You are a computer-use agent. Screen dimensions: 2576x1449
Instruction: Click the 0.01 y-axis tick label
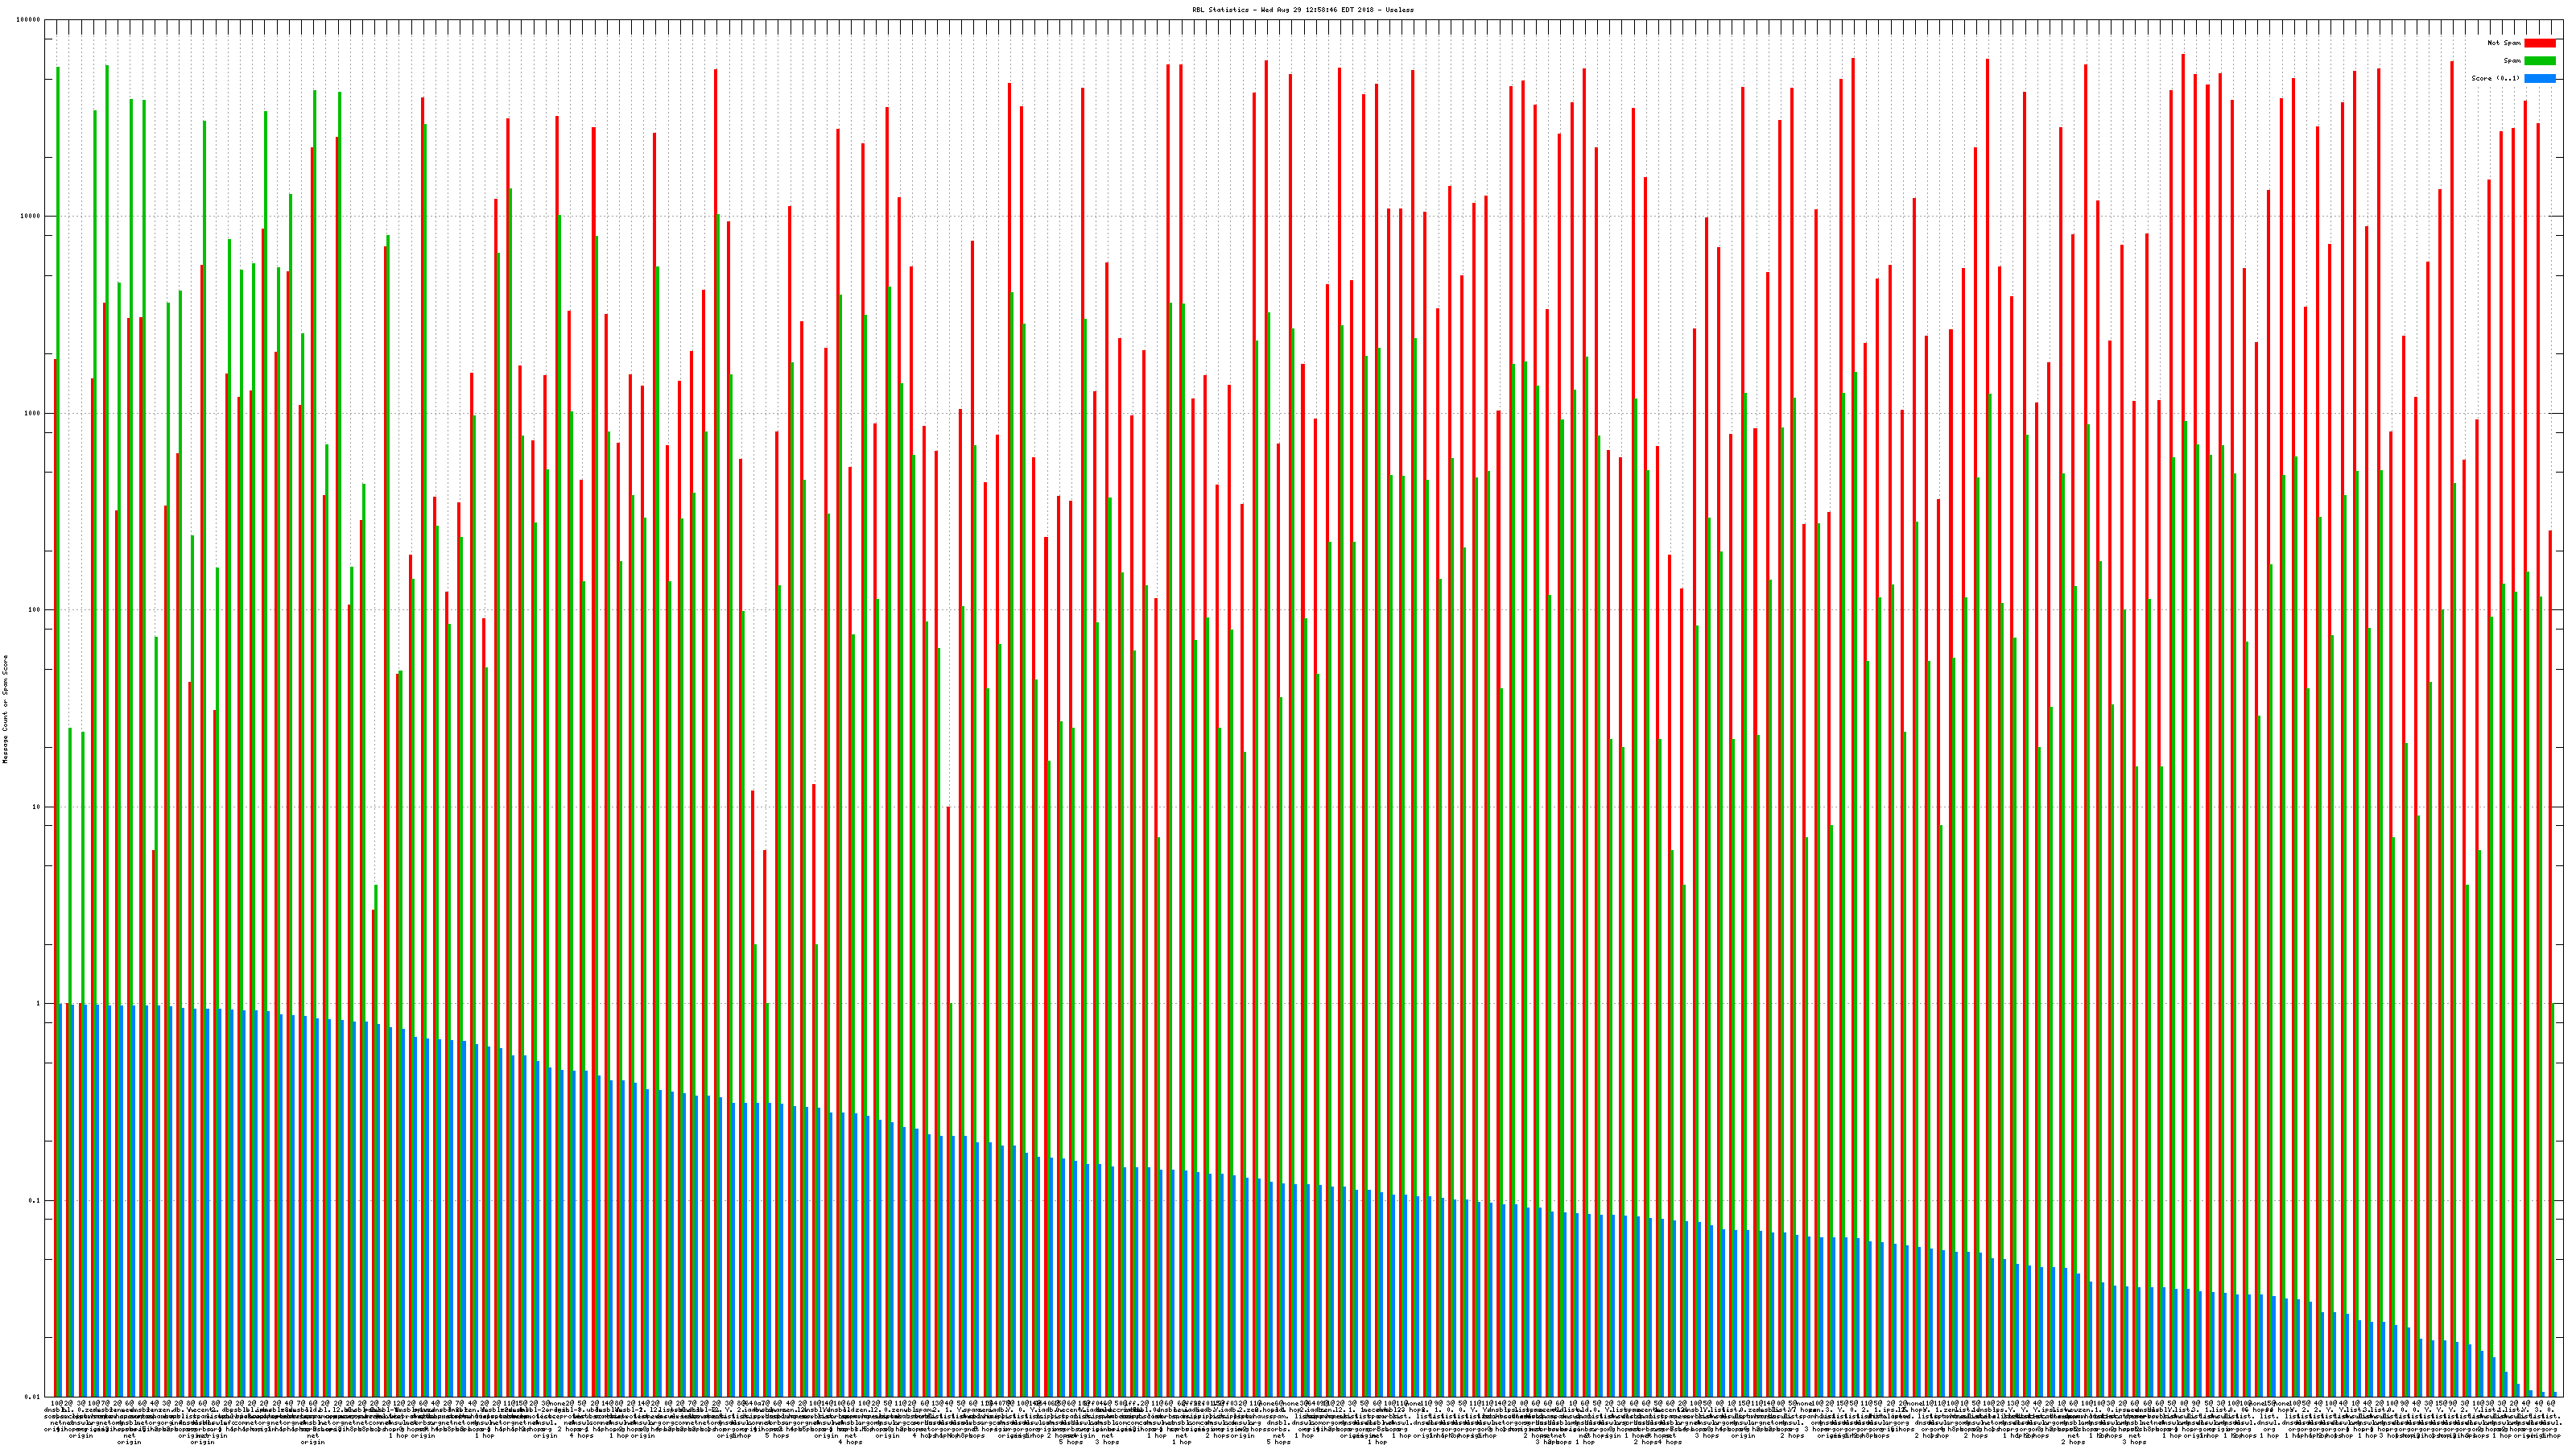[34, 1397]
